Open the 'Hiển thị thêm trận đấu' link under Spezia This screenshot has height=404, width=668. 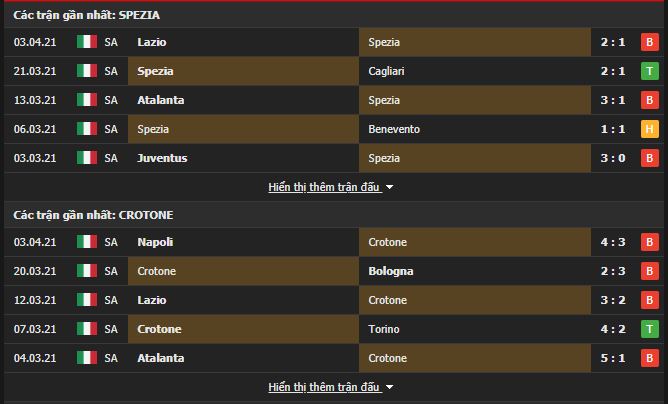(x=324, y=187)
